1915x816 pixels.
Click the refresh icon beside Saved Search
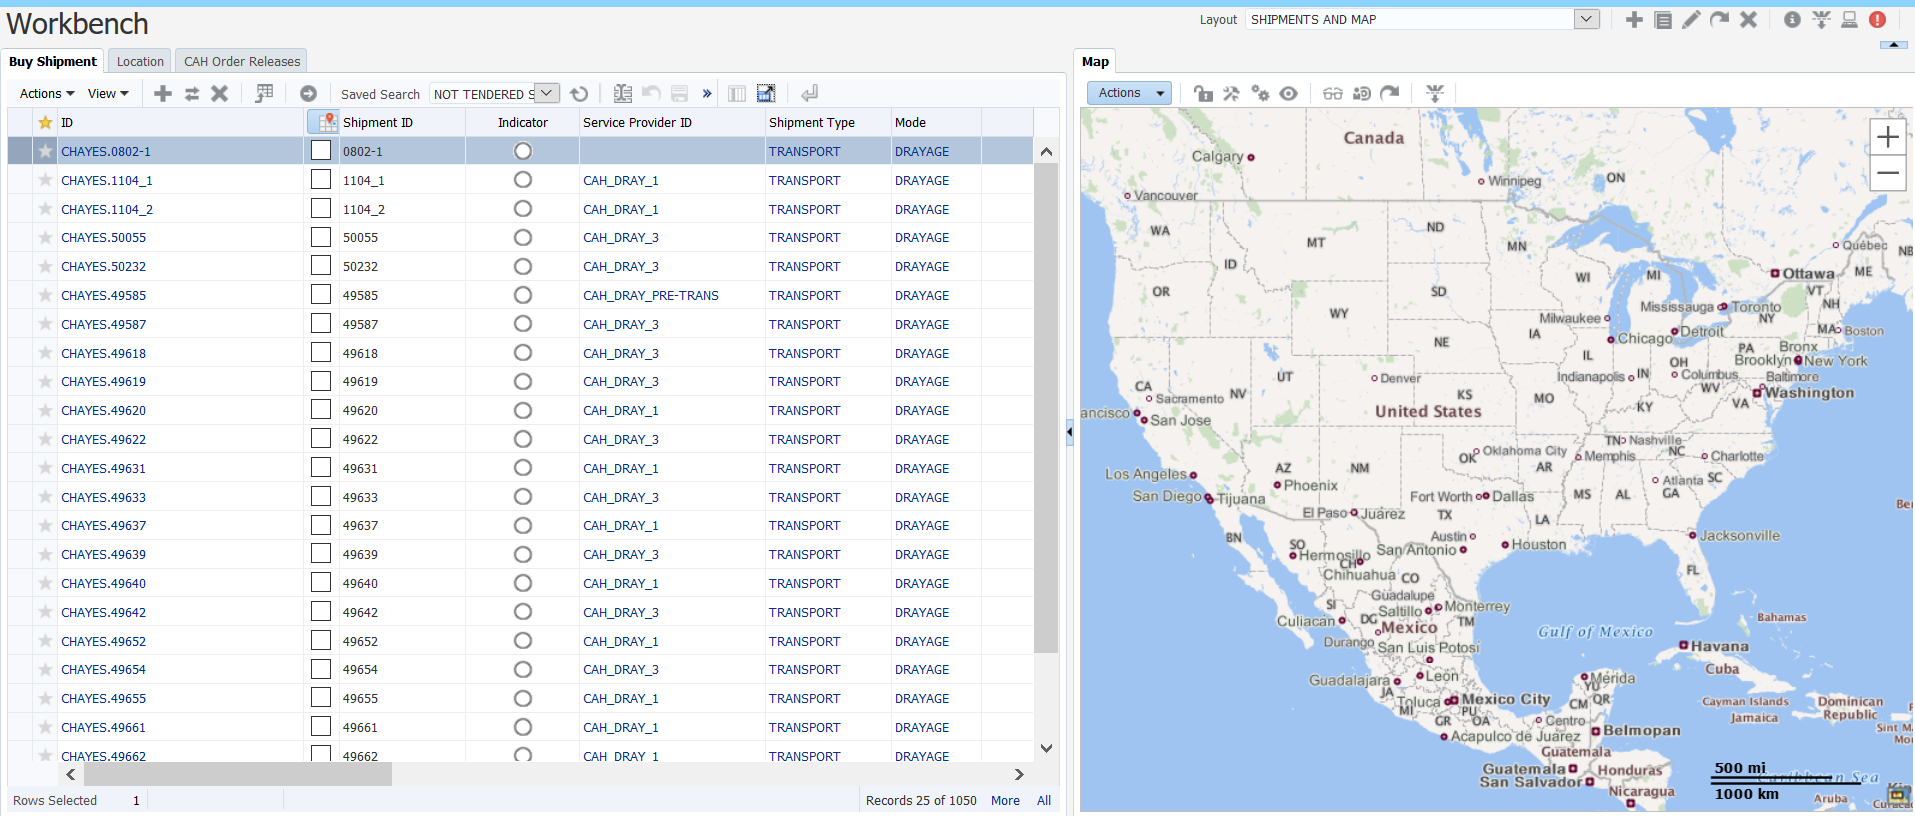(579, 94)
